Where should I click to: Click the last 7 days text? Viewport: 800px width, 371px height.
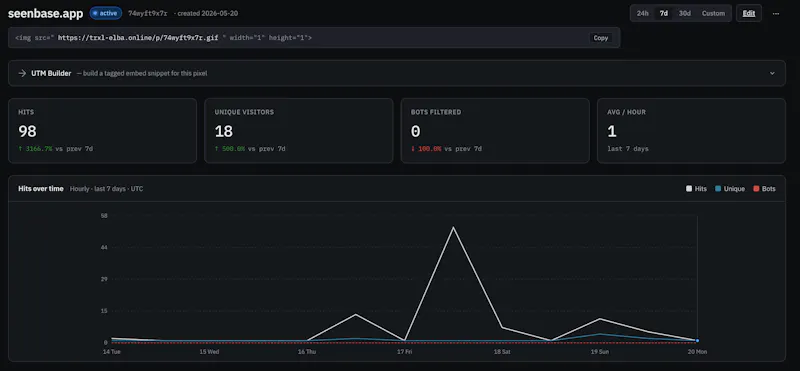pos(628,149)
